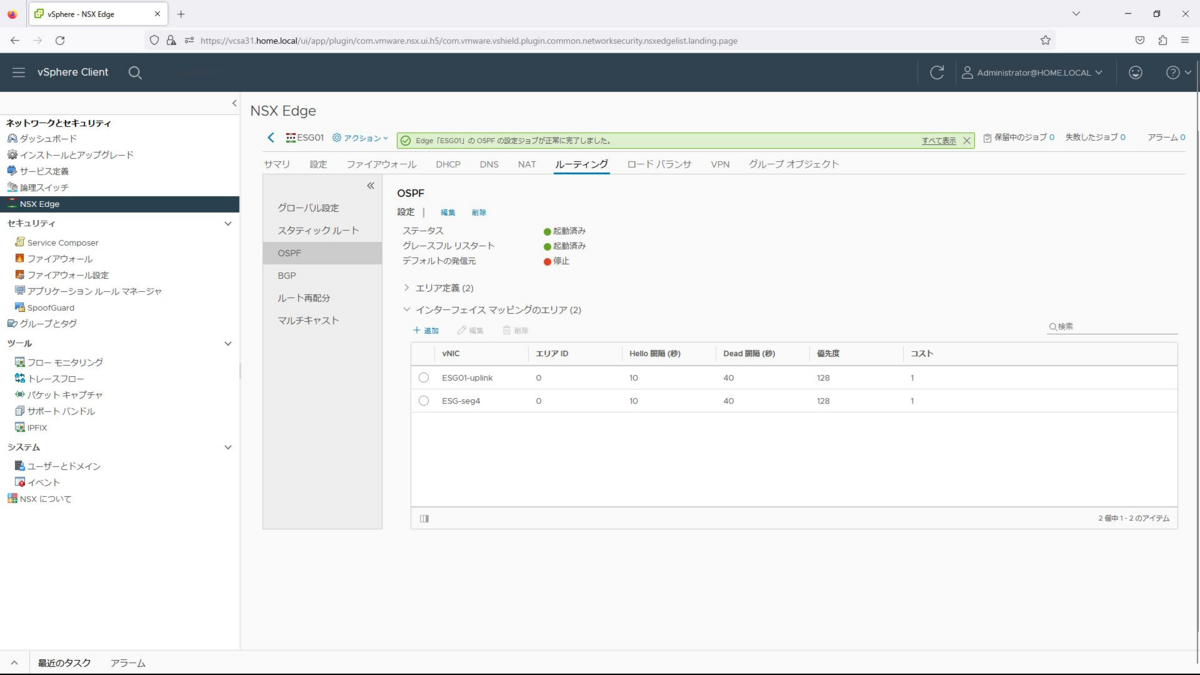Screen dimensions: 1200x675
Task: Collapse the システム section
Action: [x=228, y=448]
